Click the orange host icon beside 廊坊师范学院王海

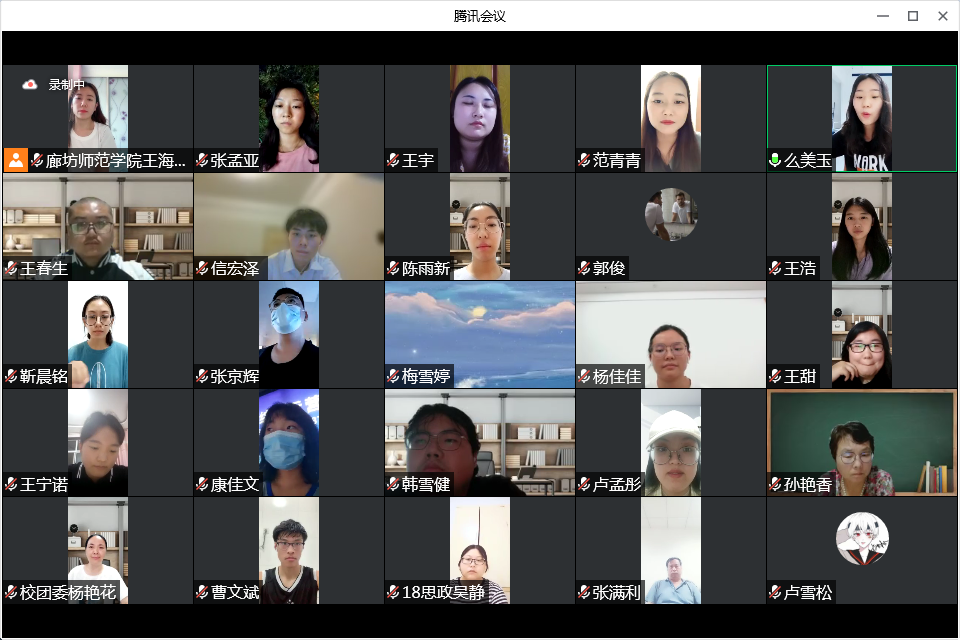click(16, 160)
